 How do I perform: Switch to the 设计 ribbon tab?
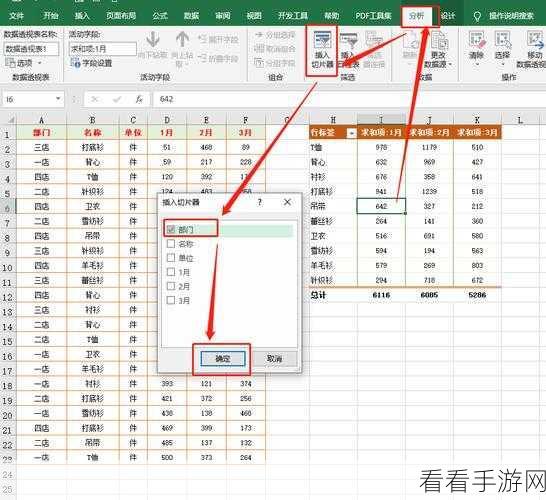pos(448,16)
